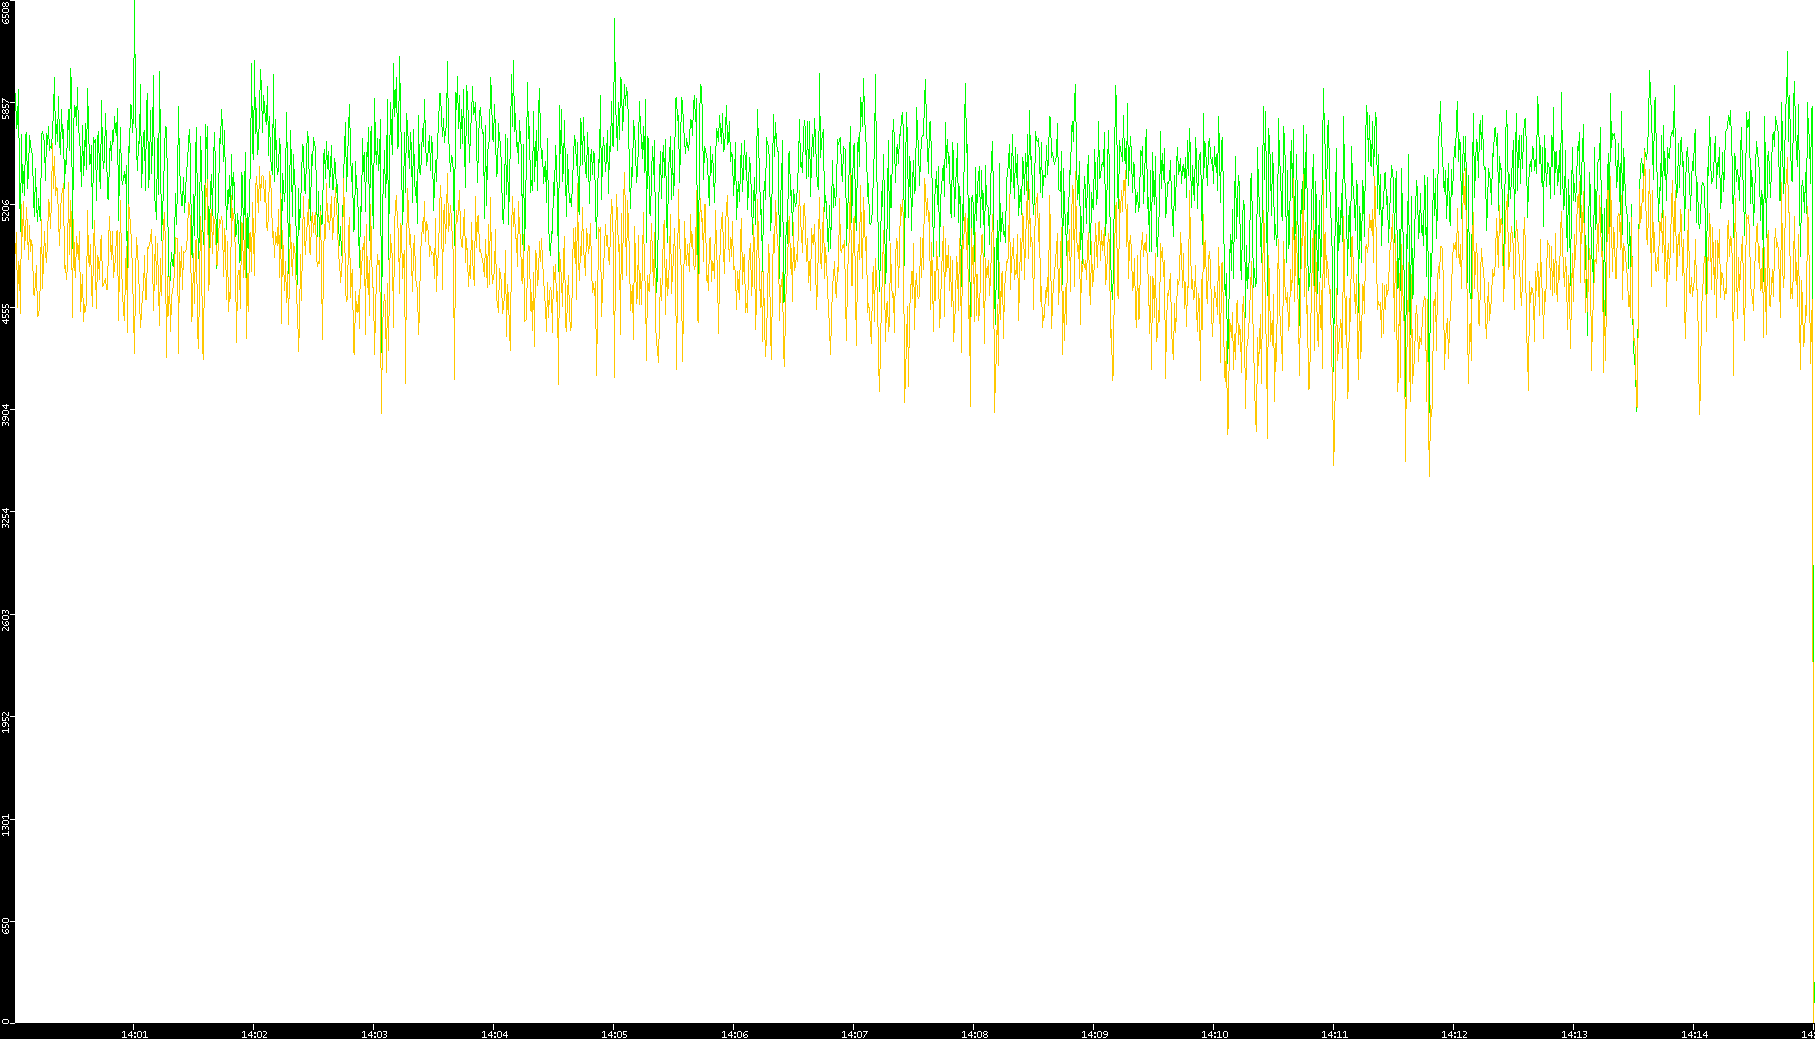Select the 3904 vertical axis label
Screen dimensions: 1815x1039
(6, 415)
